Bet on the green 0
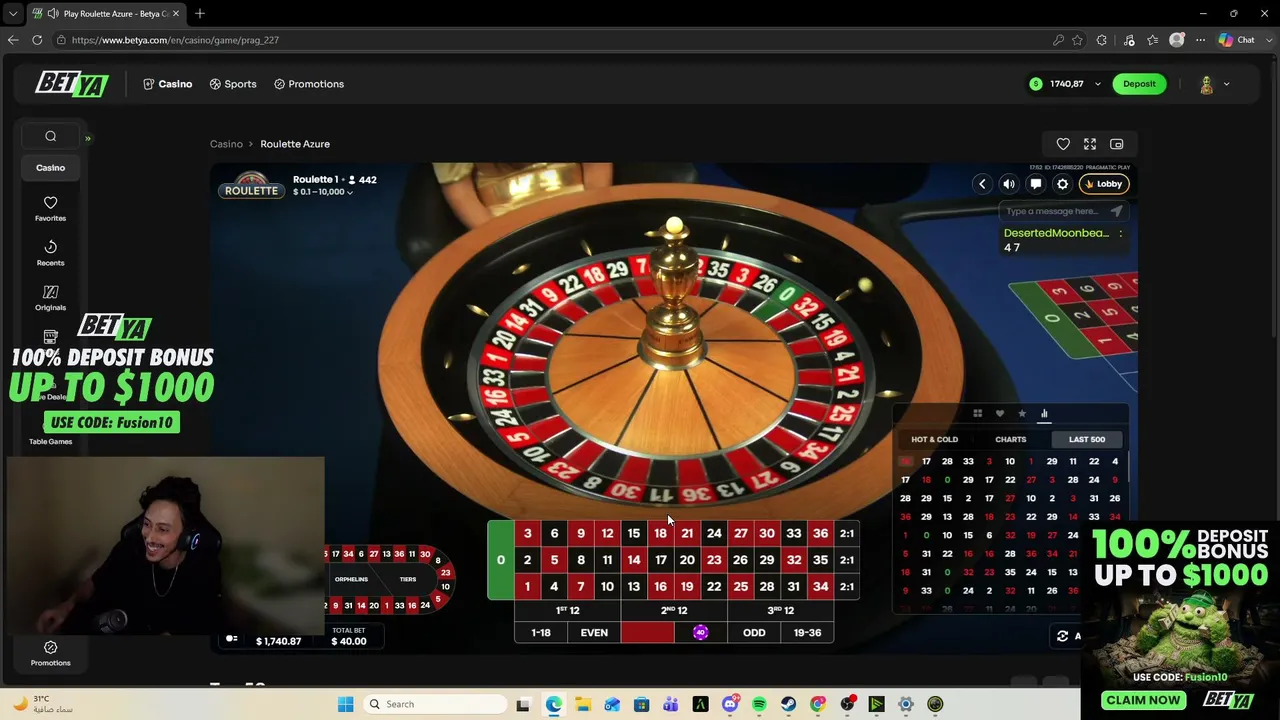1280x720 pixels. 500,560
